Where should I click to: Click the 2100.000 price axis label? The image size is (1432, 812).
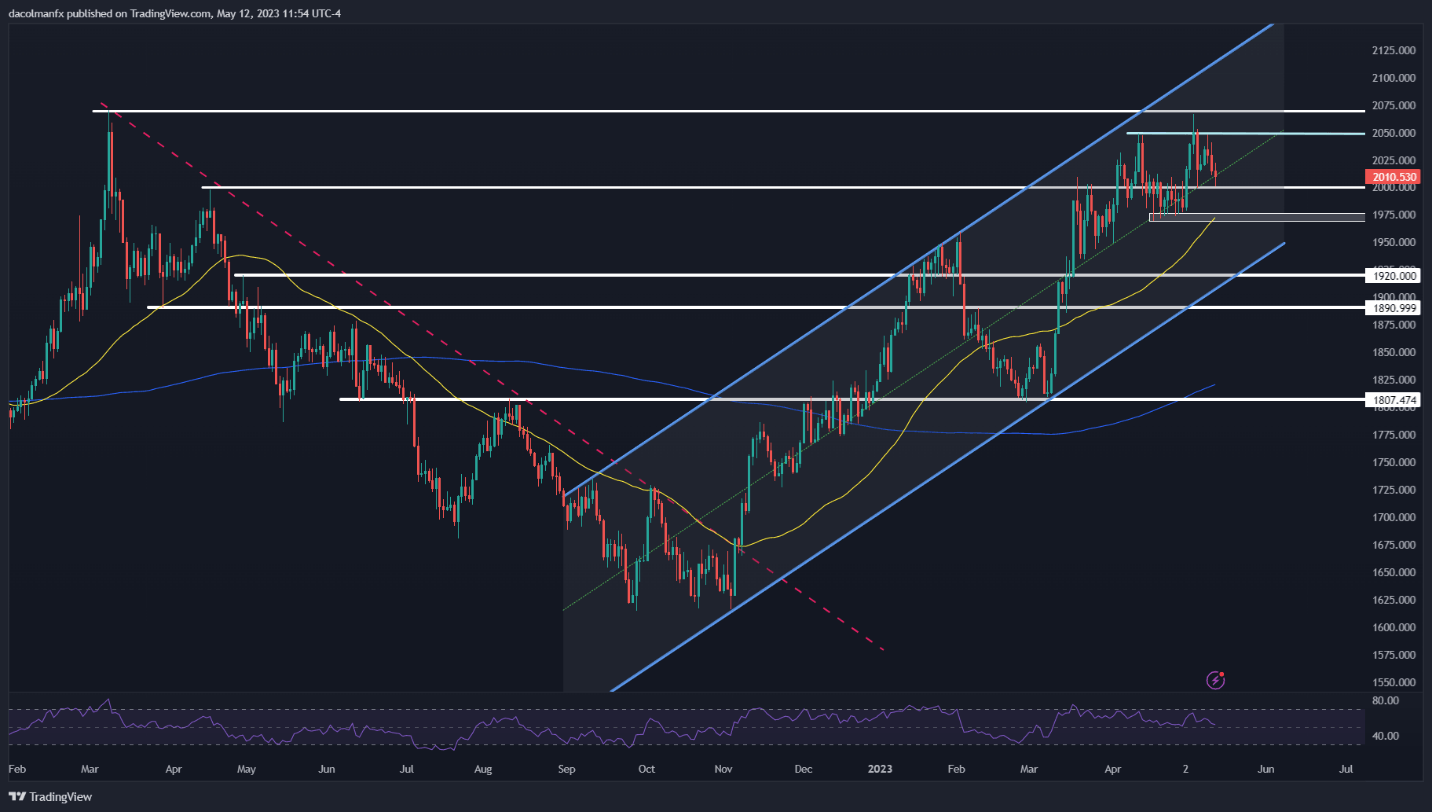pos(1396,78)
